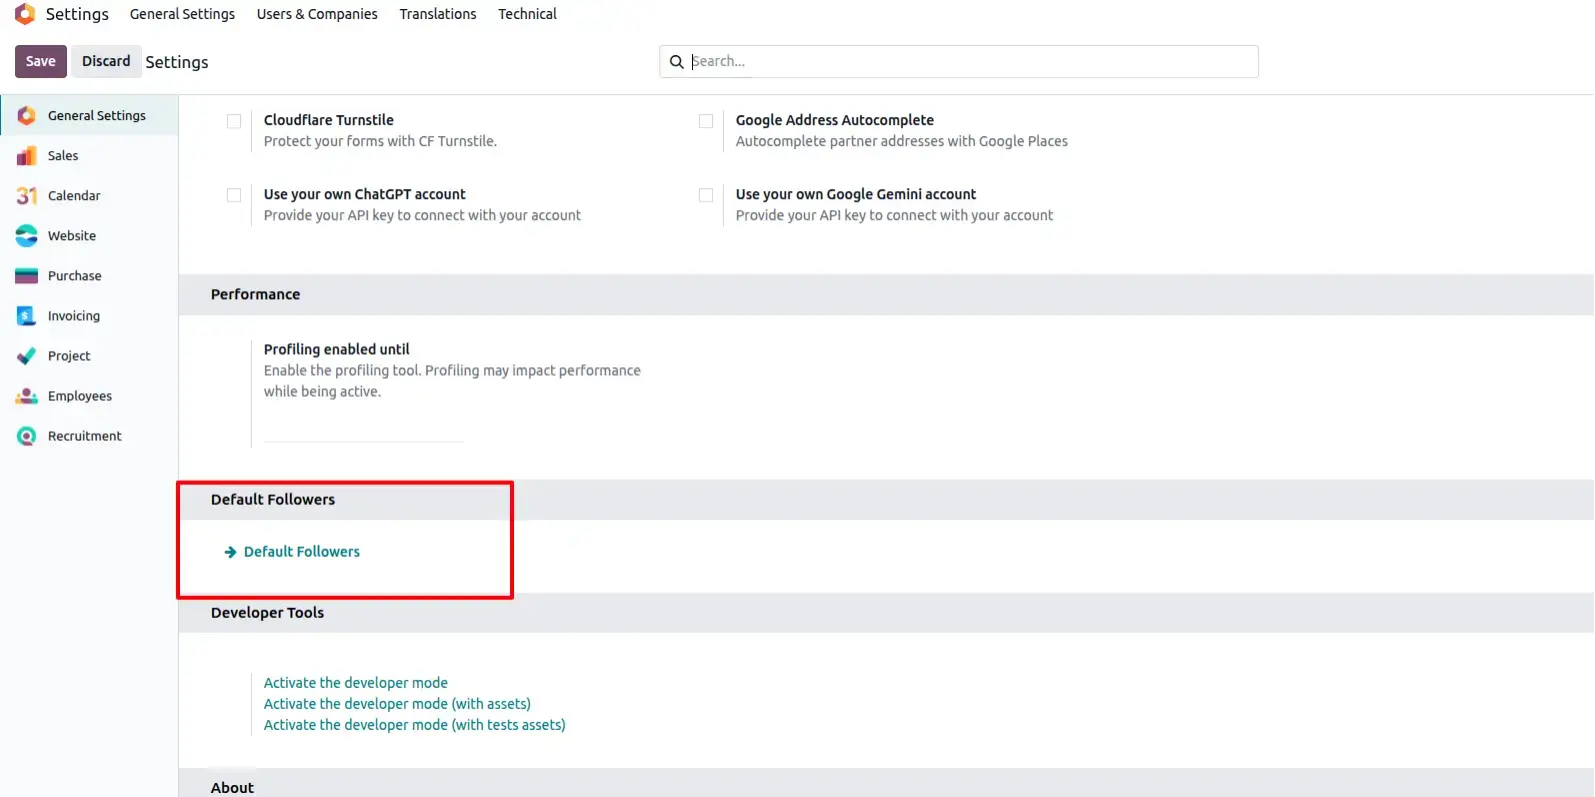Tick Use your own Google Gemini account checkbox
The height and width of the screenshot is (797, 1595).
coord(706,195)
